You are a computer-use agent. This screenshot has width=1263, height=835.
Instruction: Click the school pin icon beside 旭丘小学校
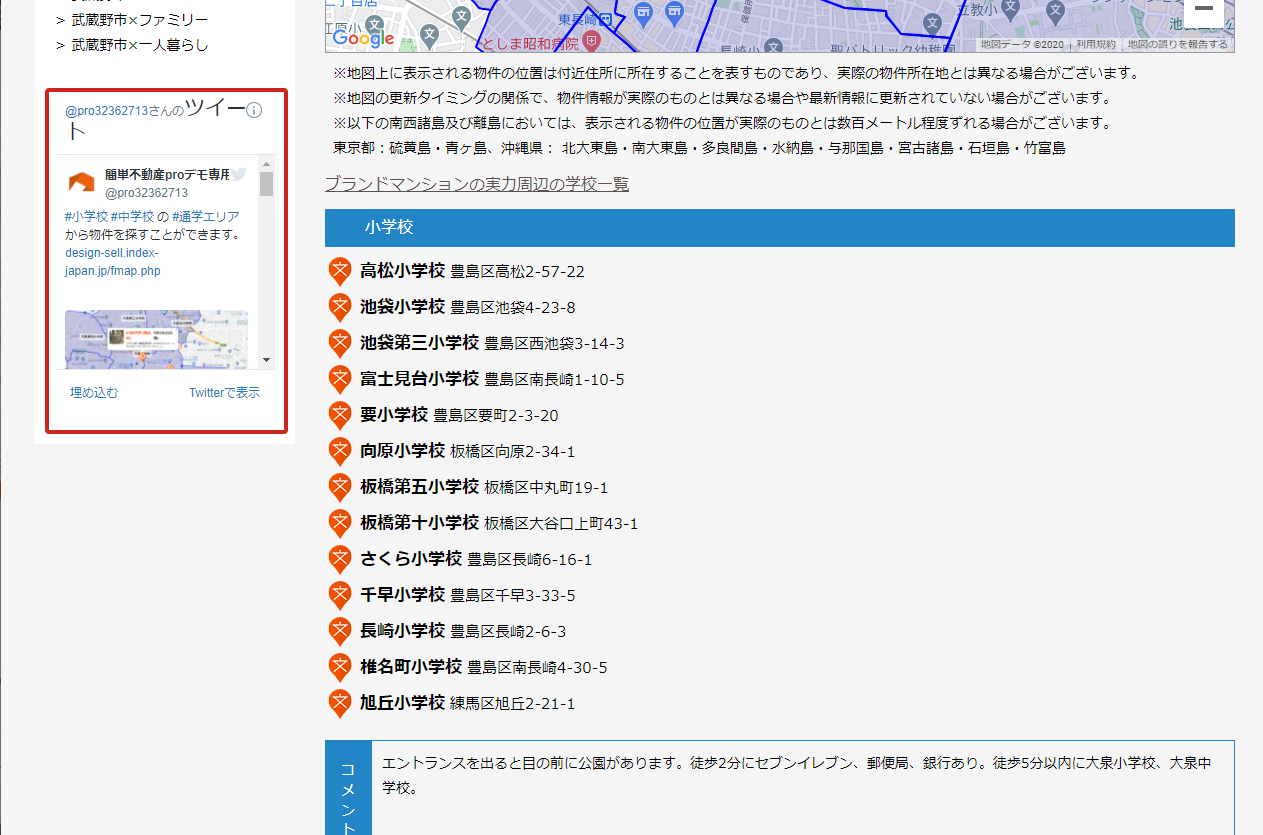[x=340, y=703]
